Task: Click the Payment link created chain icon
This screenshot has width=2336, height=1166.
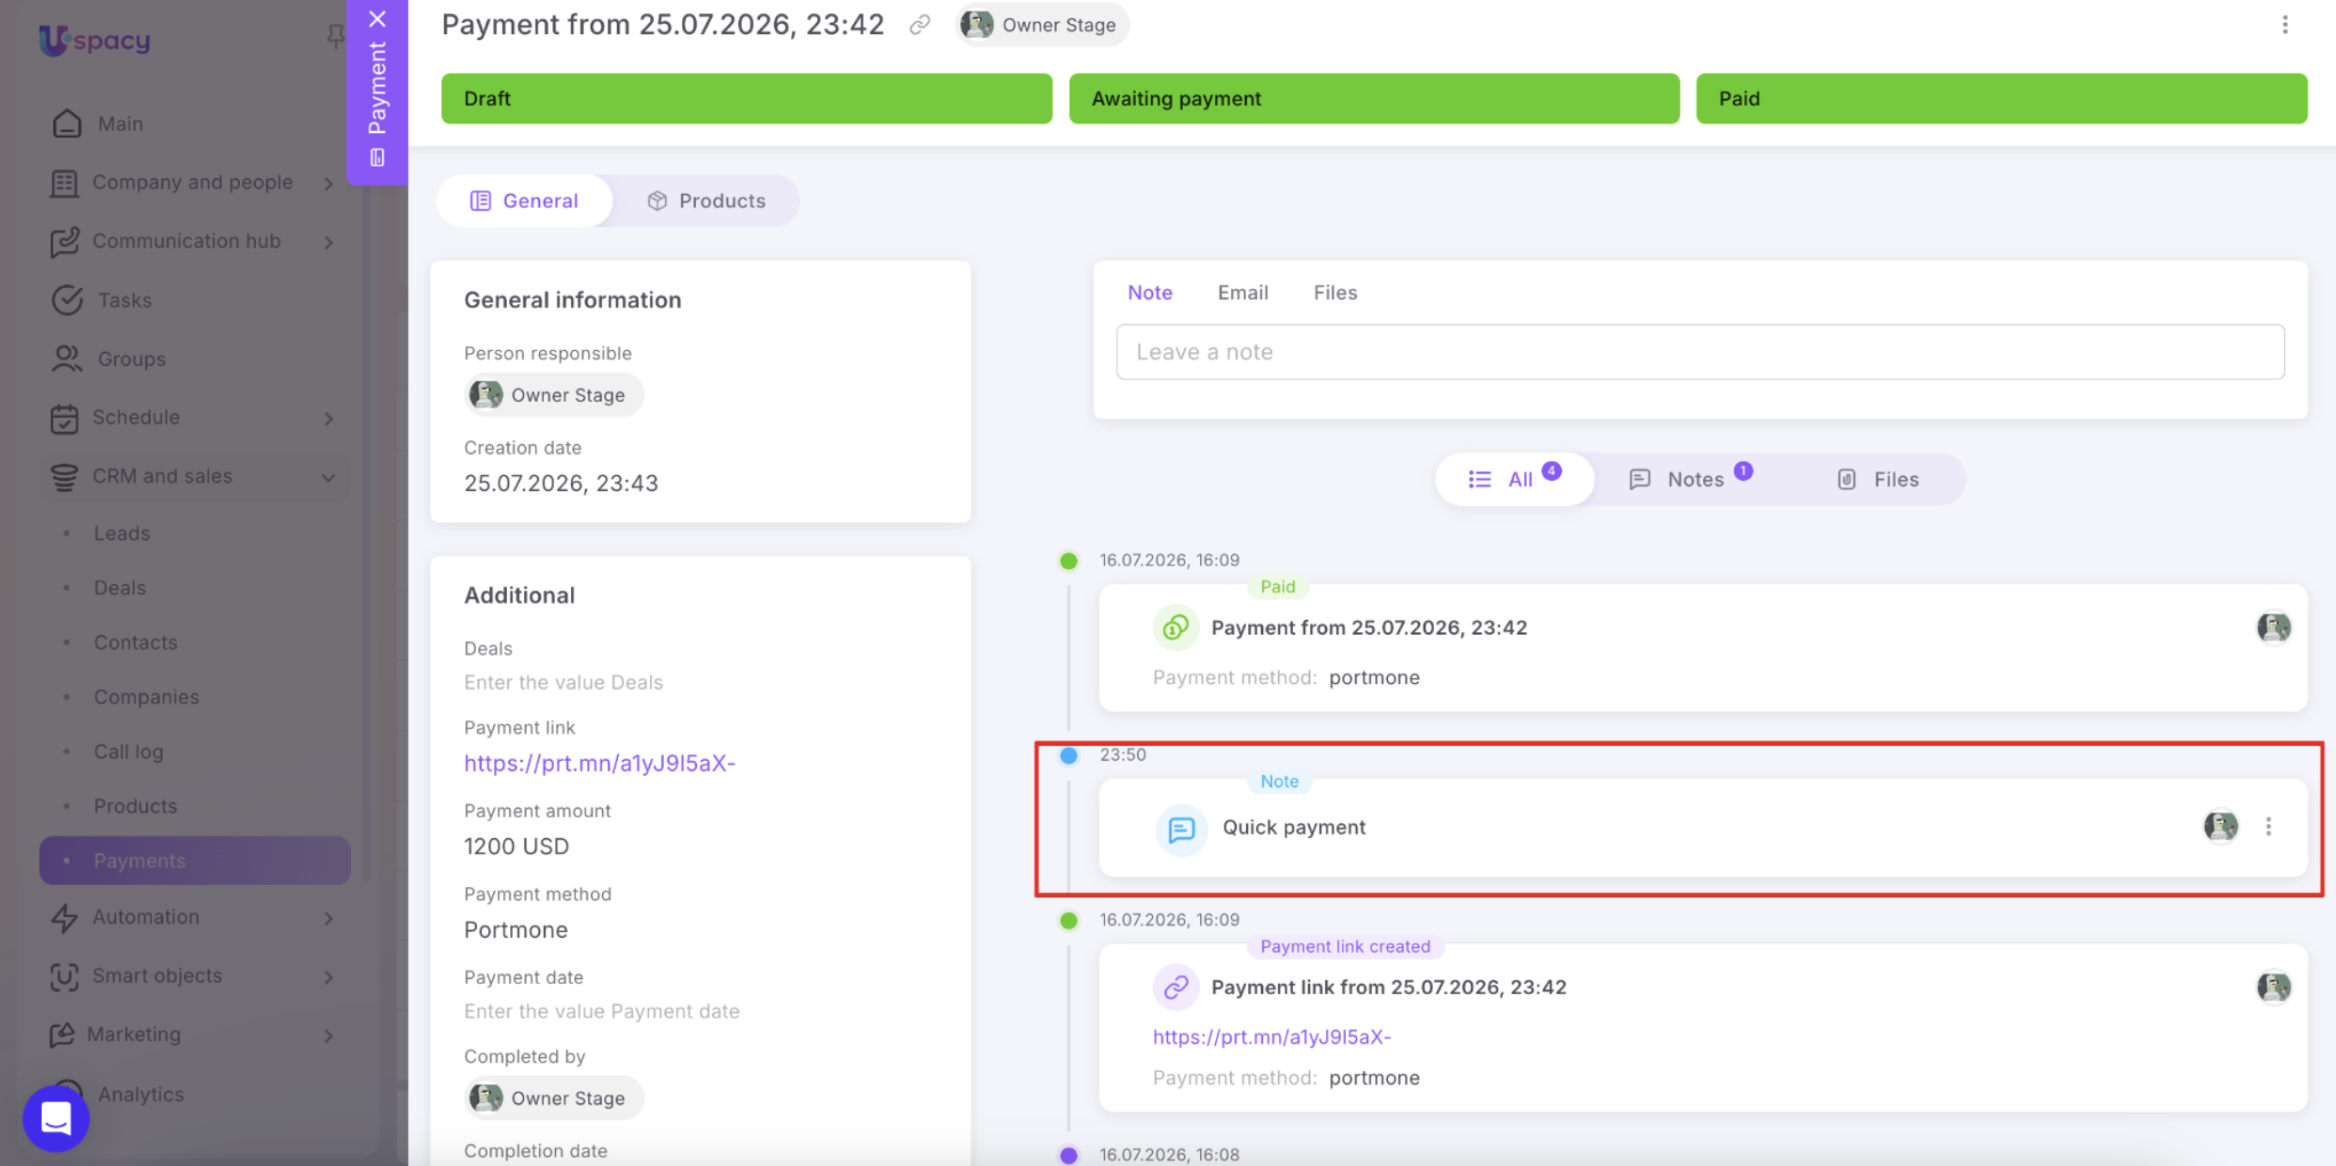Action: tap(1176, 987)
